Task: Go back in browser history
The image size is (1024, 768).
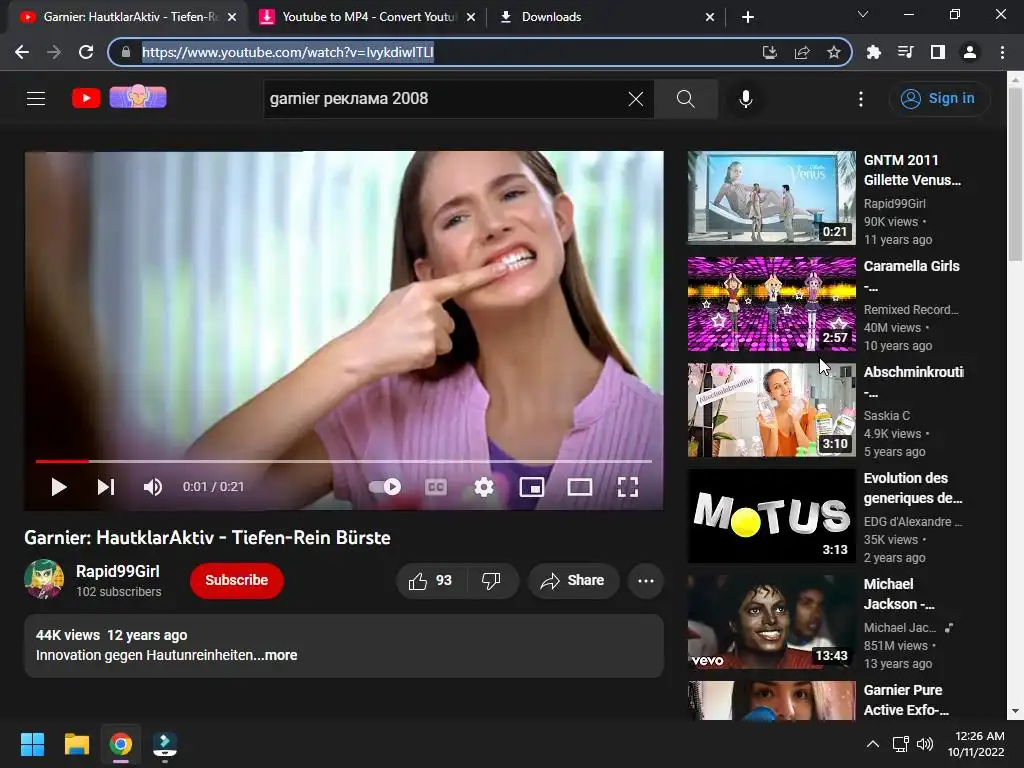Action: [x=22, y=52]
